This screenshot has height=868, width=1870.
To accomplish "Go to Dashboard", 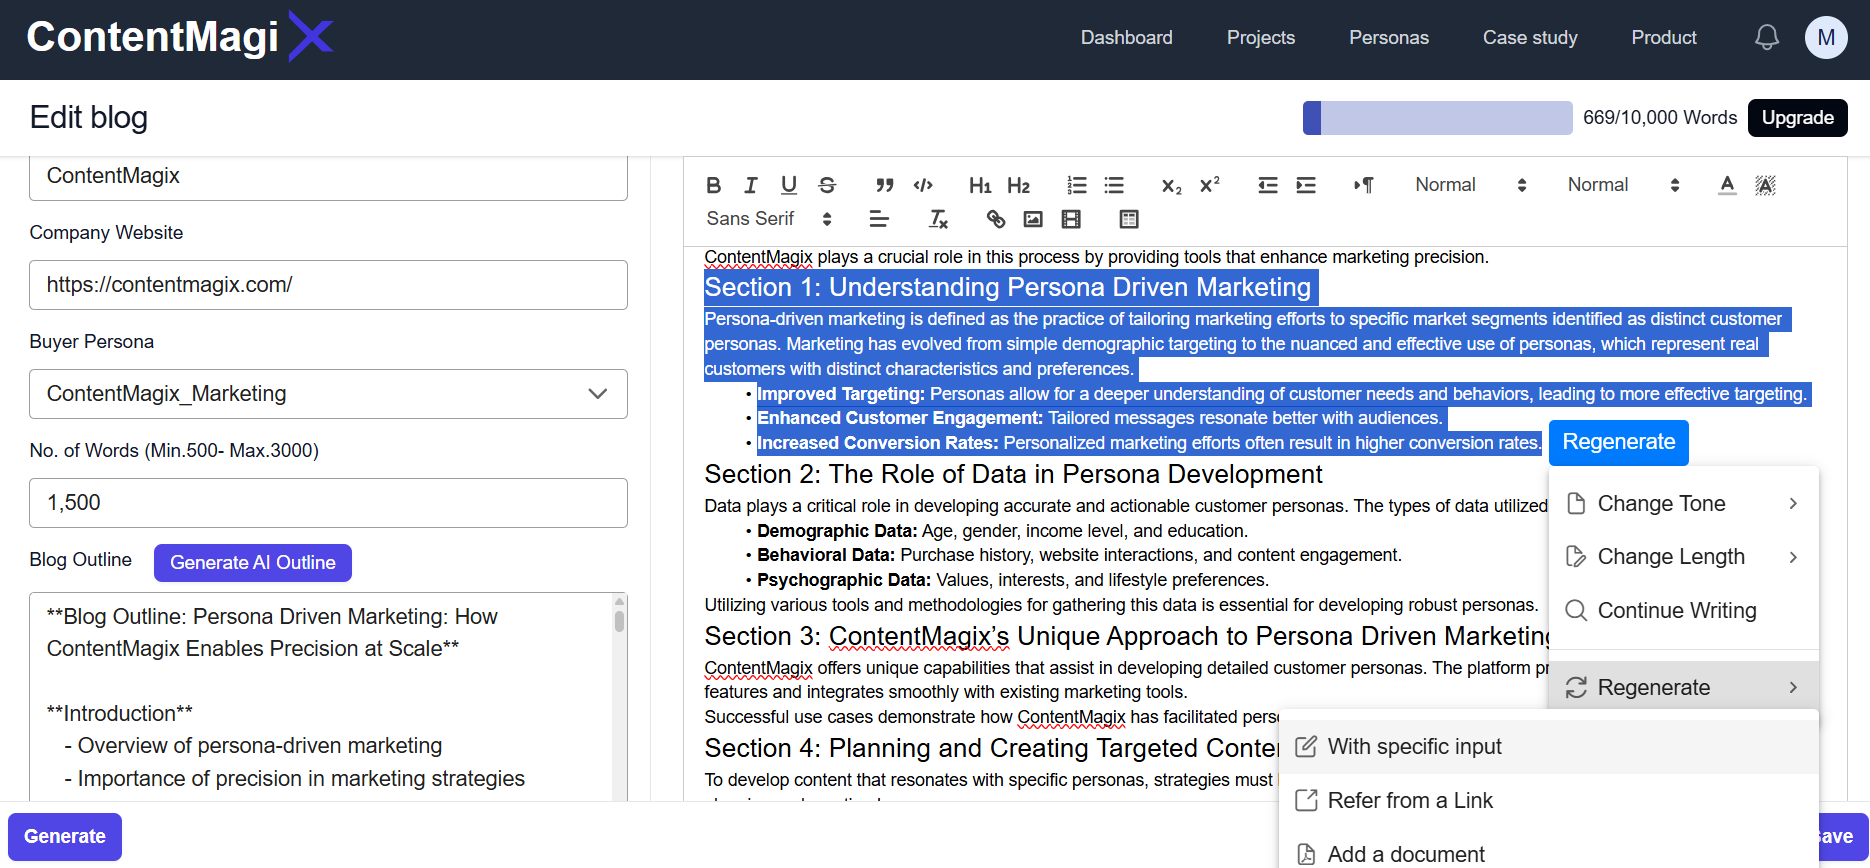I will 1126,38.
